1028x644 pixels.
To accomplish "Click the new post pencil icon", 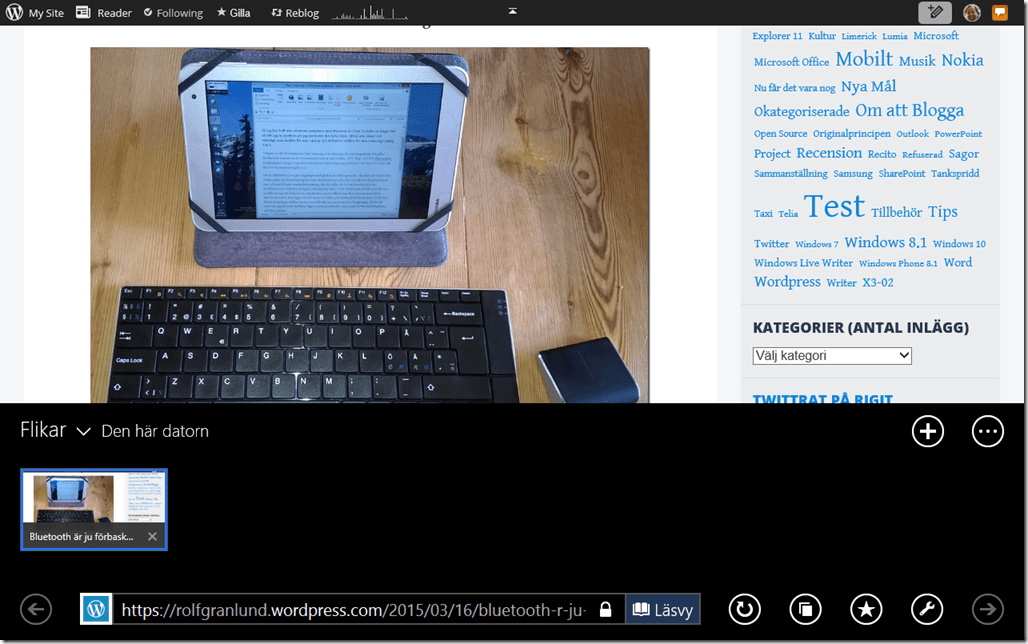I will click(935, 13).
